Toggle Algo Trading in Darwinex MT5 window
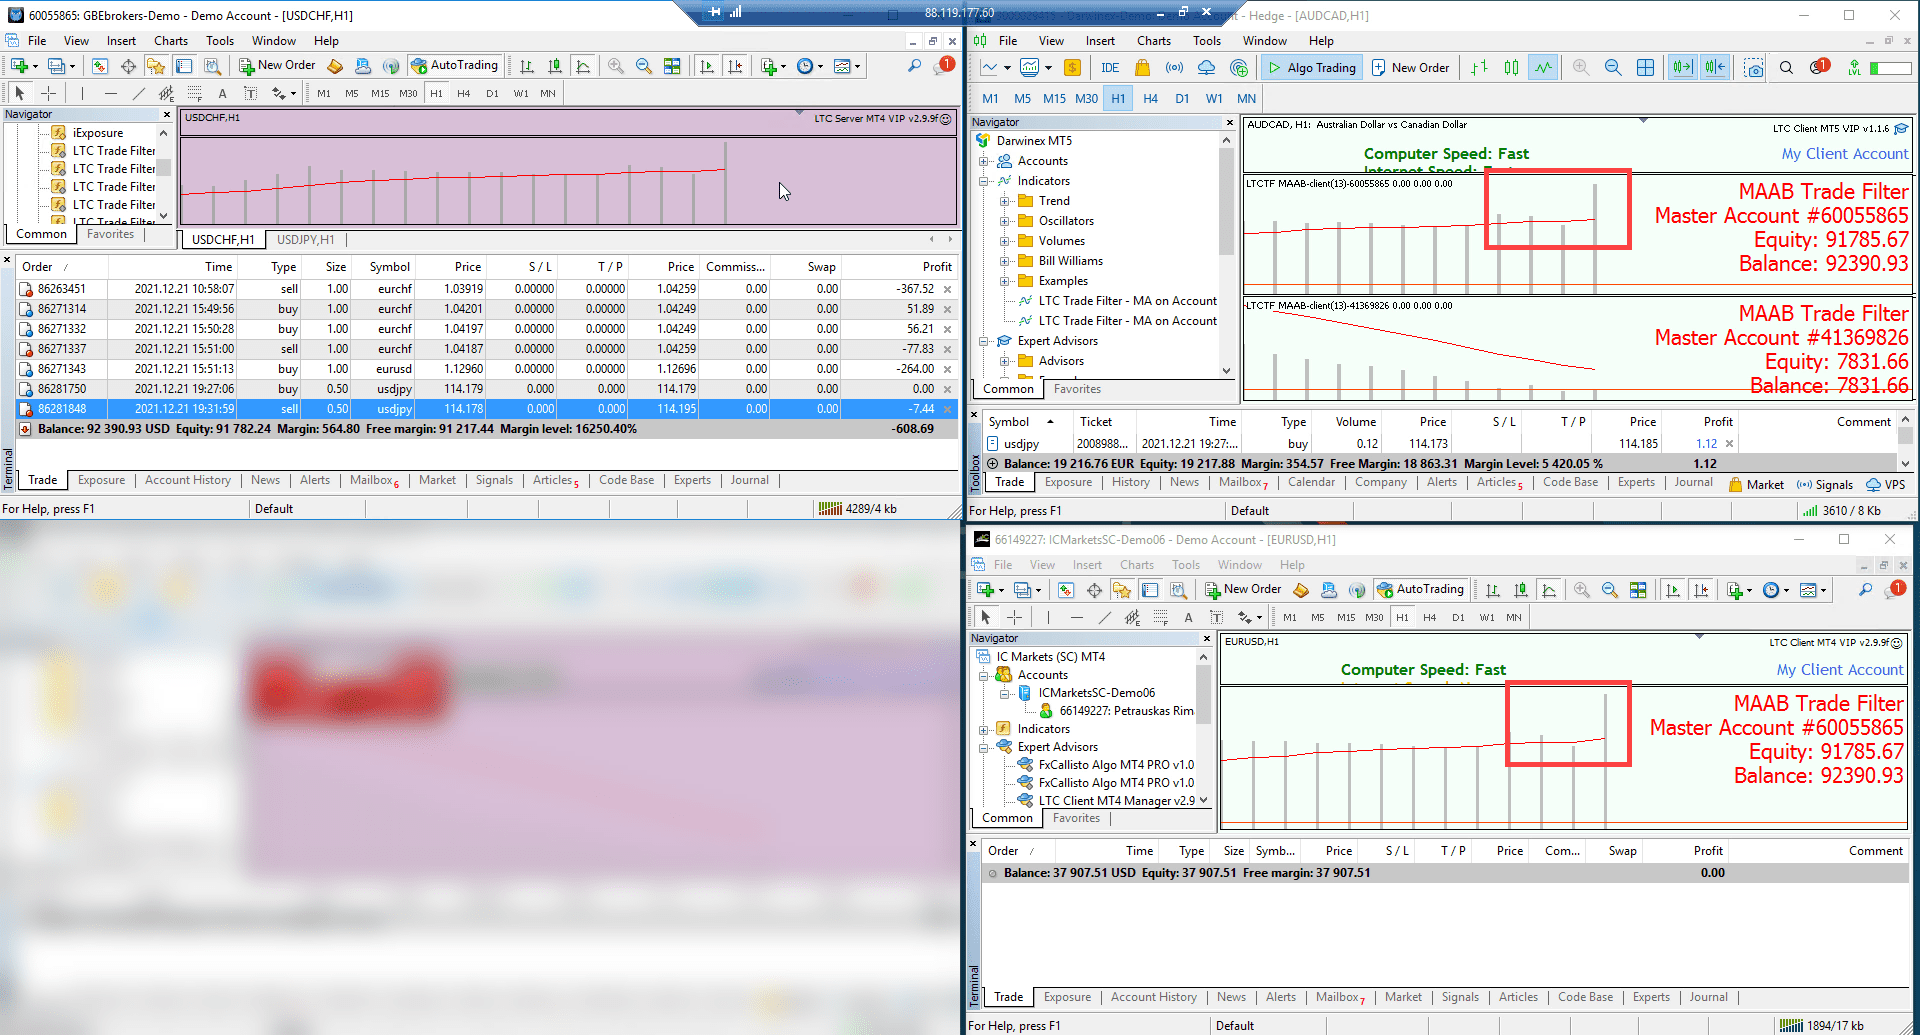1920x1035 pixels. [x=1311, y=68]
